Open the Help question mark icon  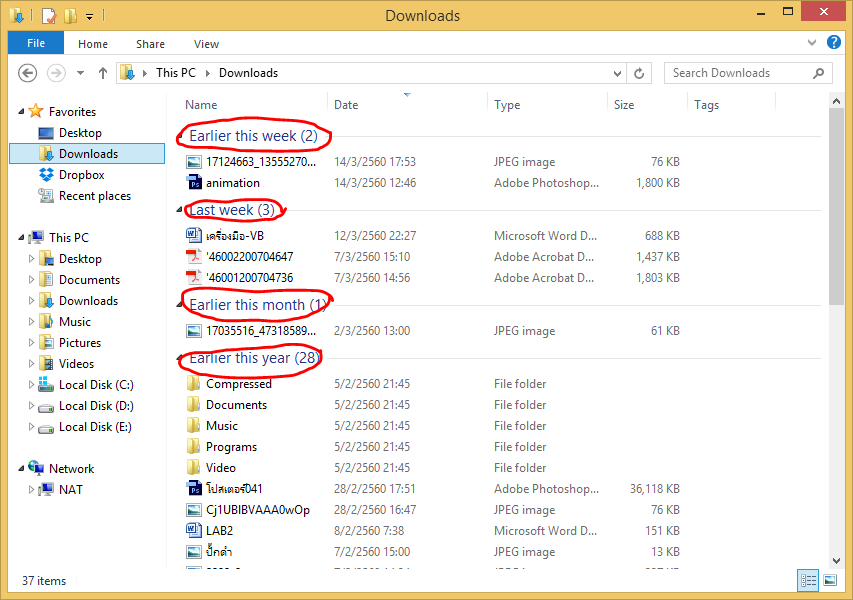coord(831,44)
